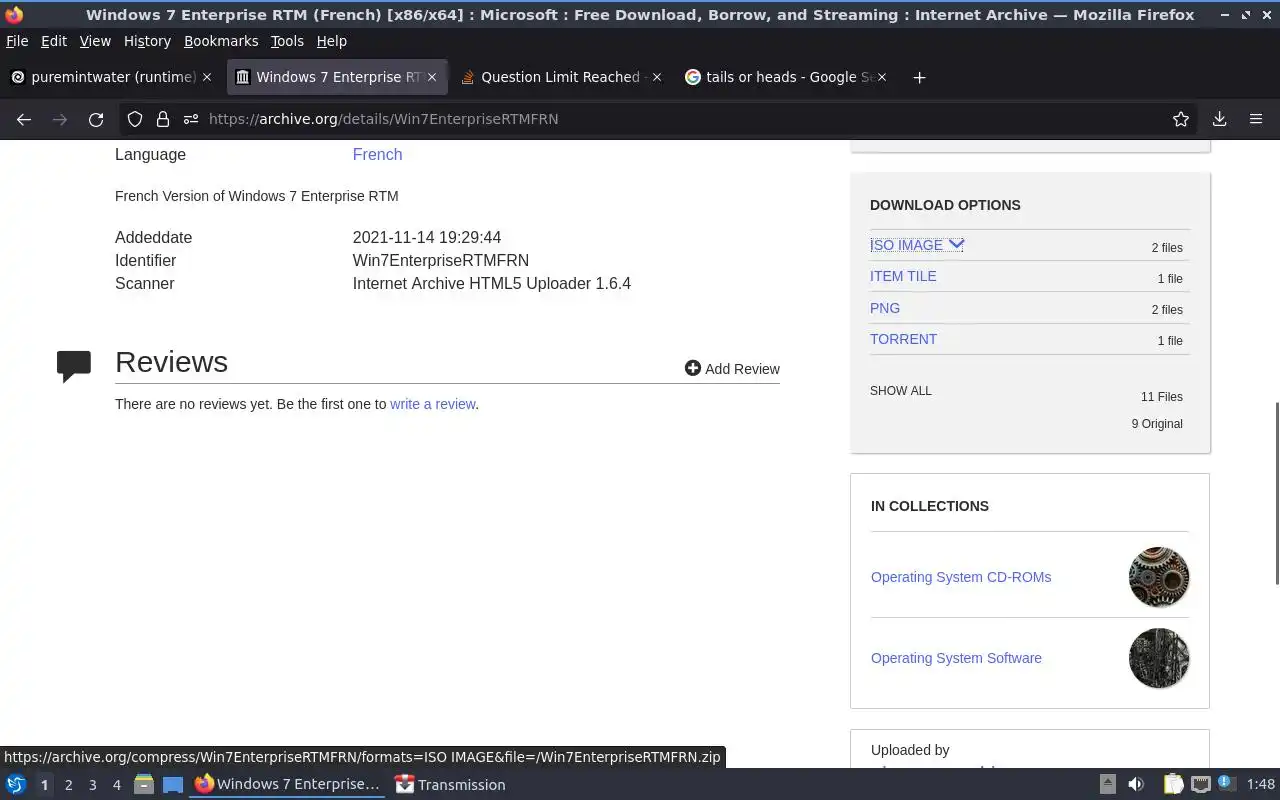Bookmark this page with the star icon
1280x800 pixels.
[x=1181, y=119]
